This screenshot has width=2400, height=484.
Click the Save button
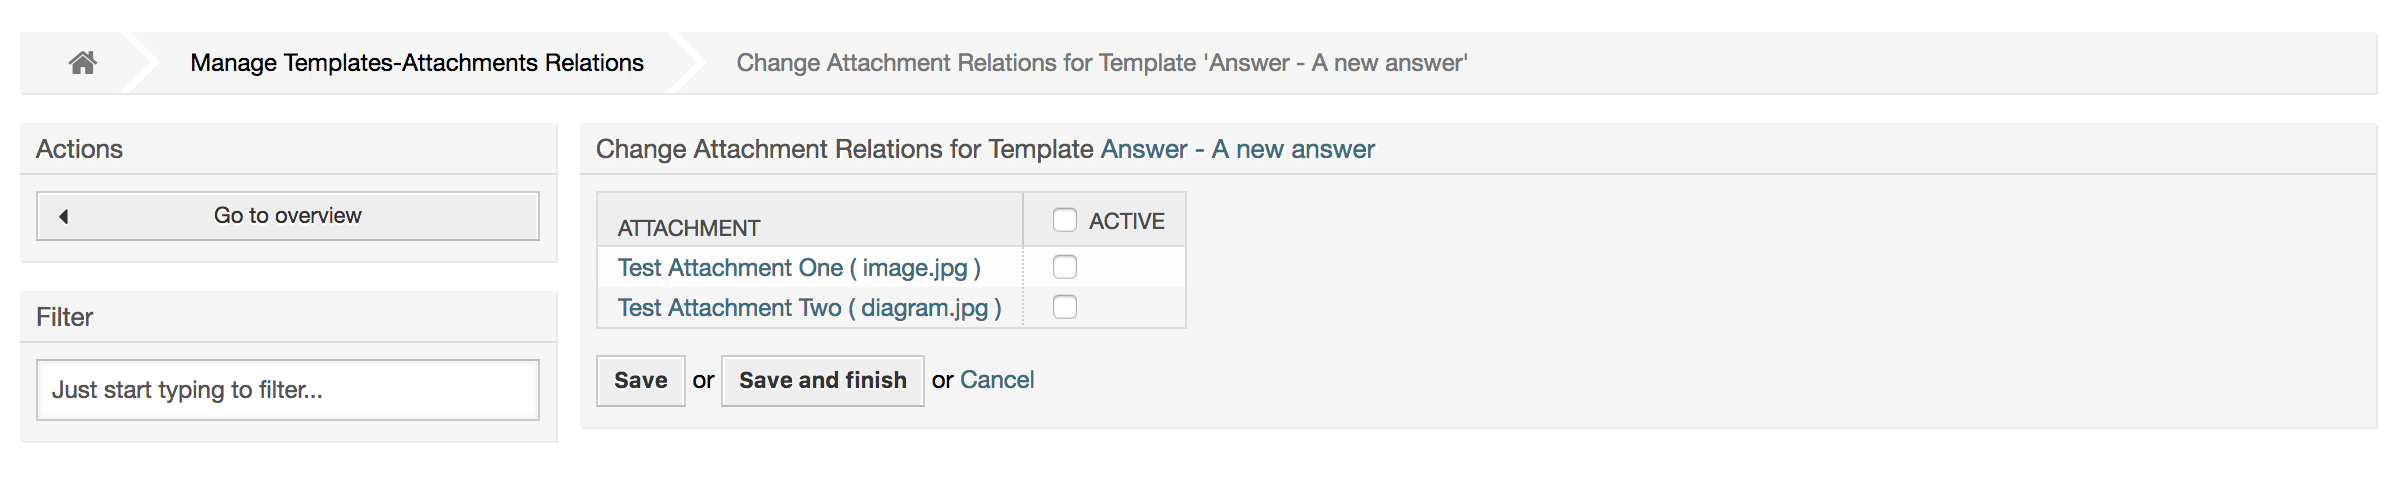(x=641, y=381)
